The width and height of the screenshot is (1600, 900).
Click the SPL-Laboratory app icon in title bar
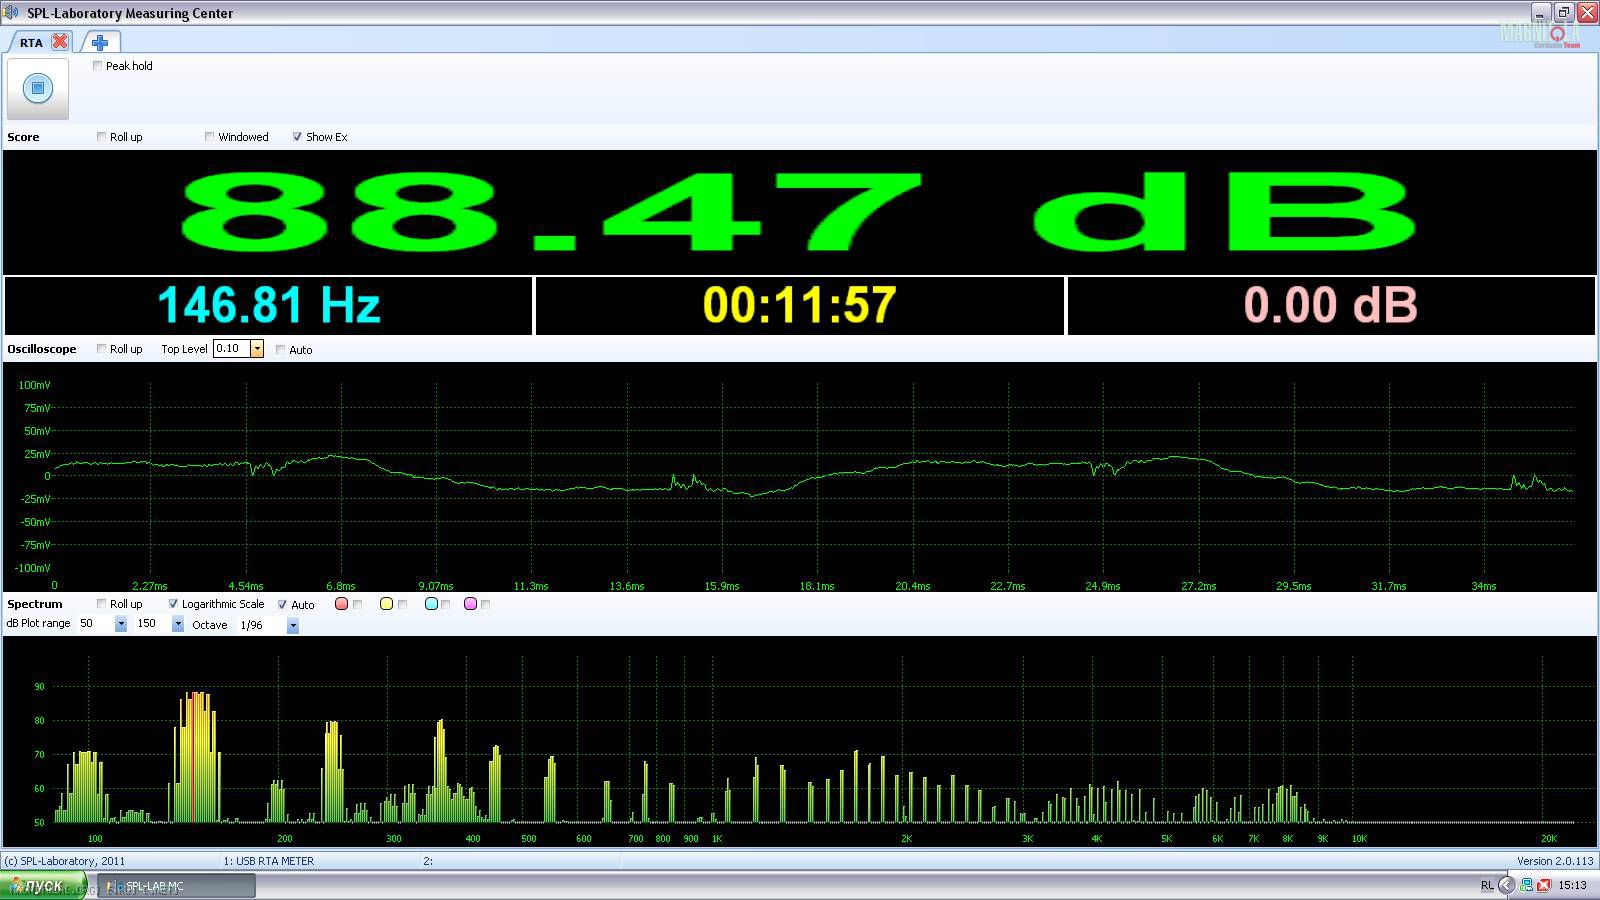coord(11,12)
